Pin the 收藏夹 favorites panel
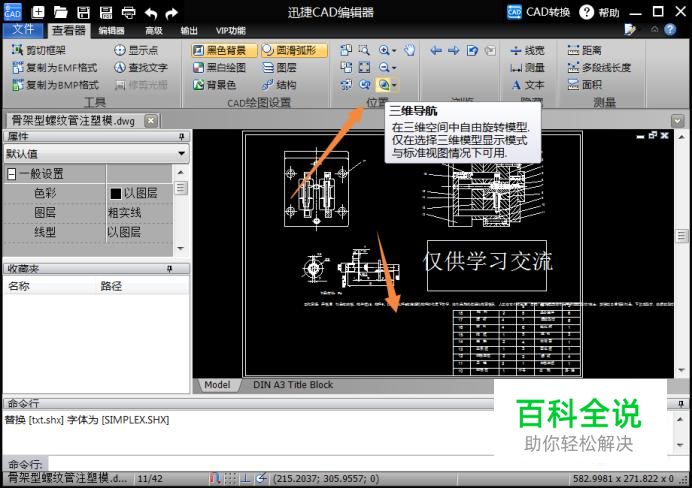Viewport: 692px width, 488px height. 170,268
